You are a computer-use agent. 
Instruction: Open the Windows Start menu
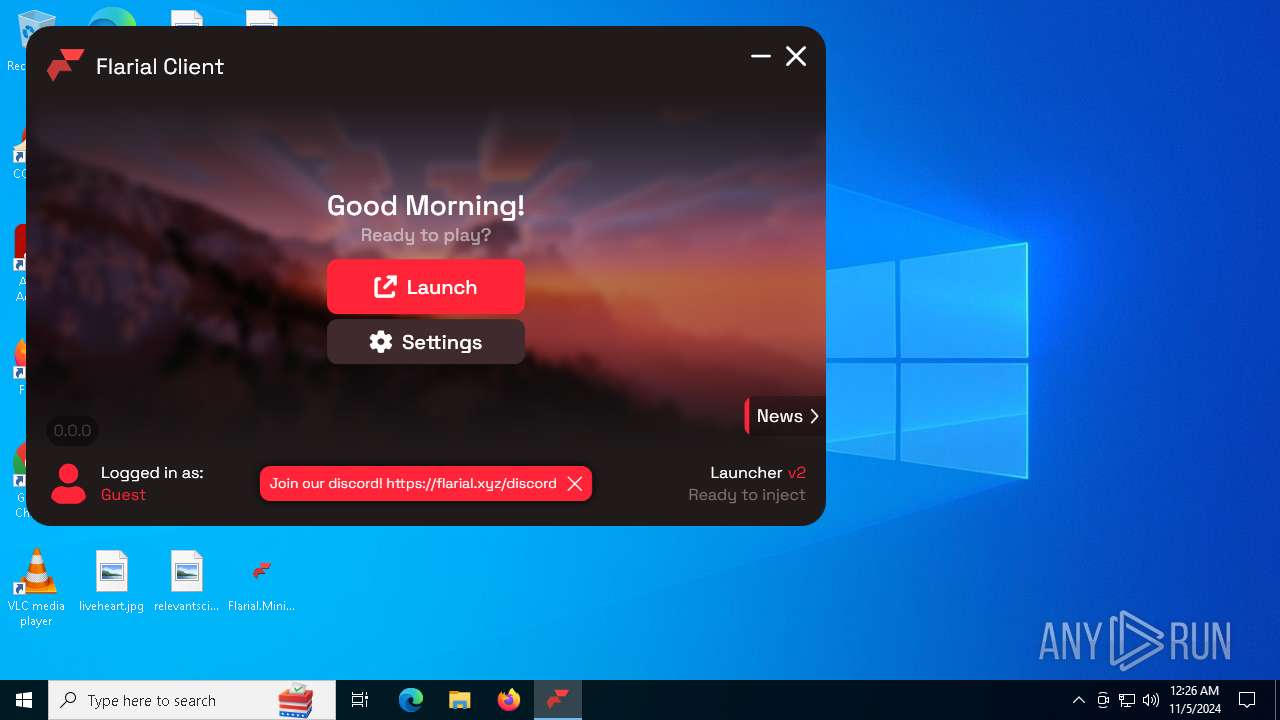[x=24, y=700]
